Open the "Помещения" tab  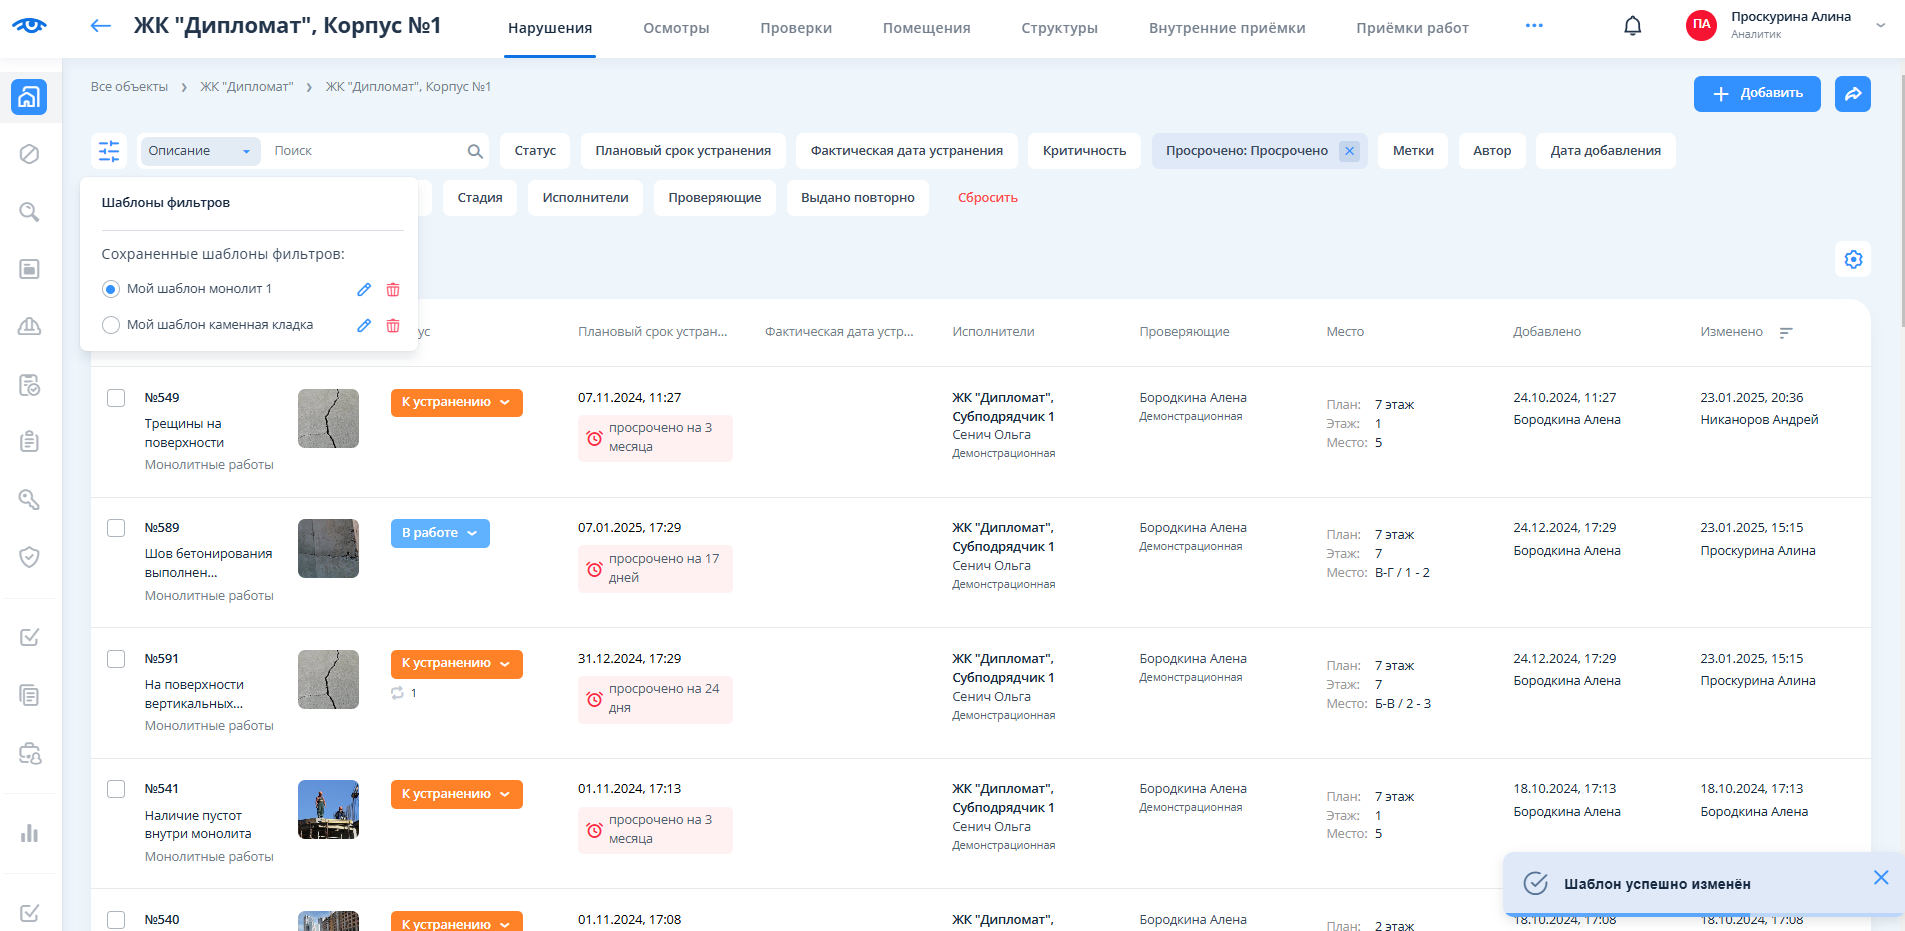(926, 28)
